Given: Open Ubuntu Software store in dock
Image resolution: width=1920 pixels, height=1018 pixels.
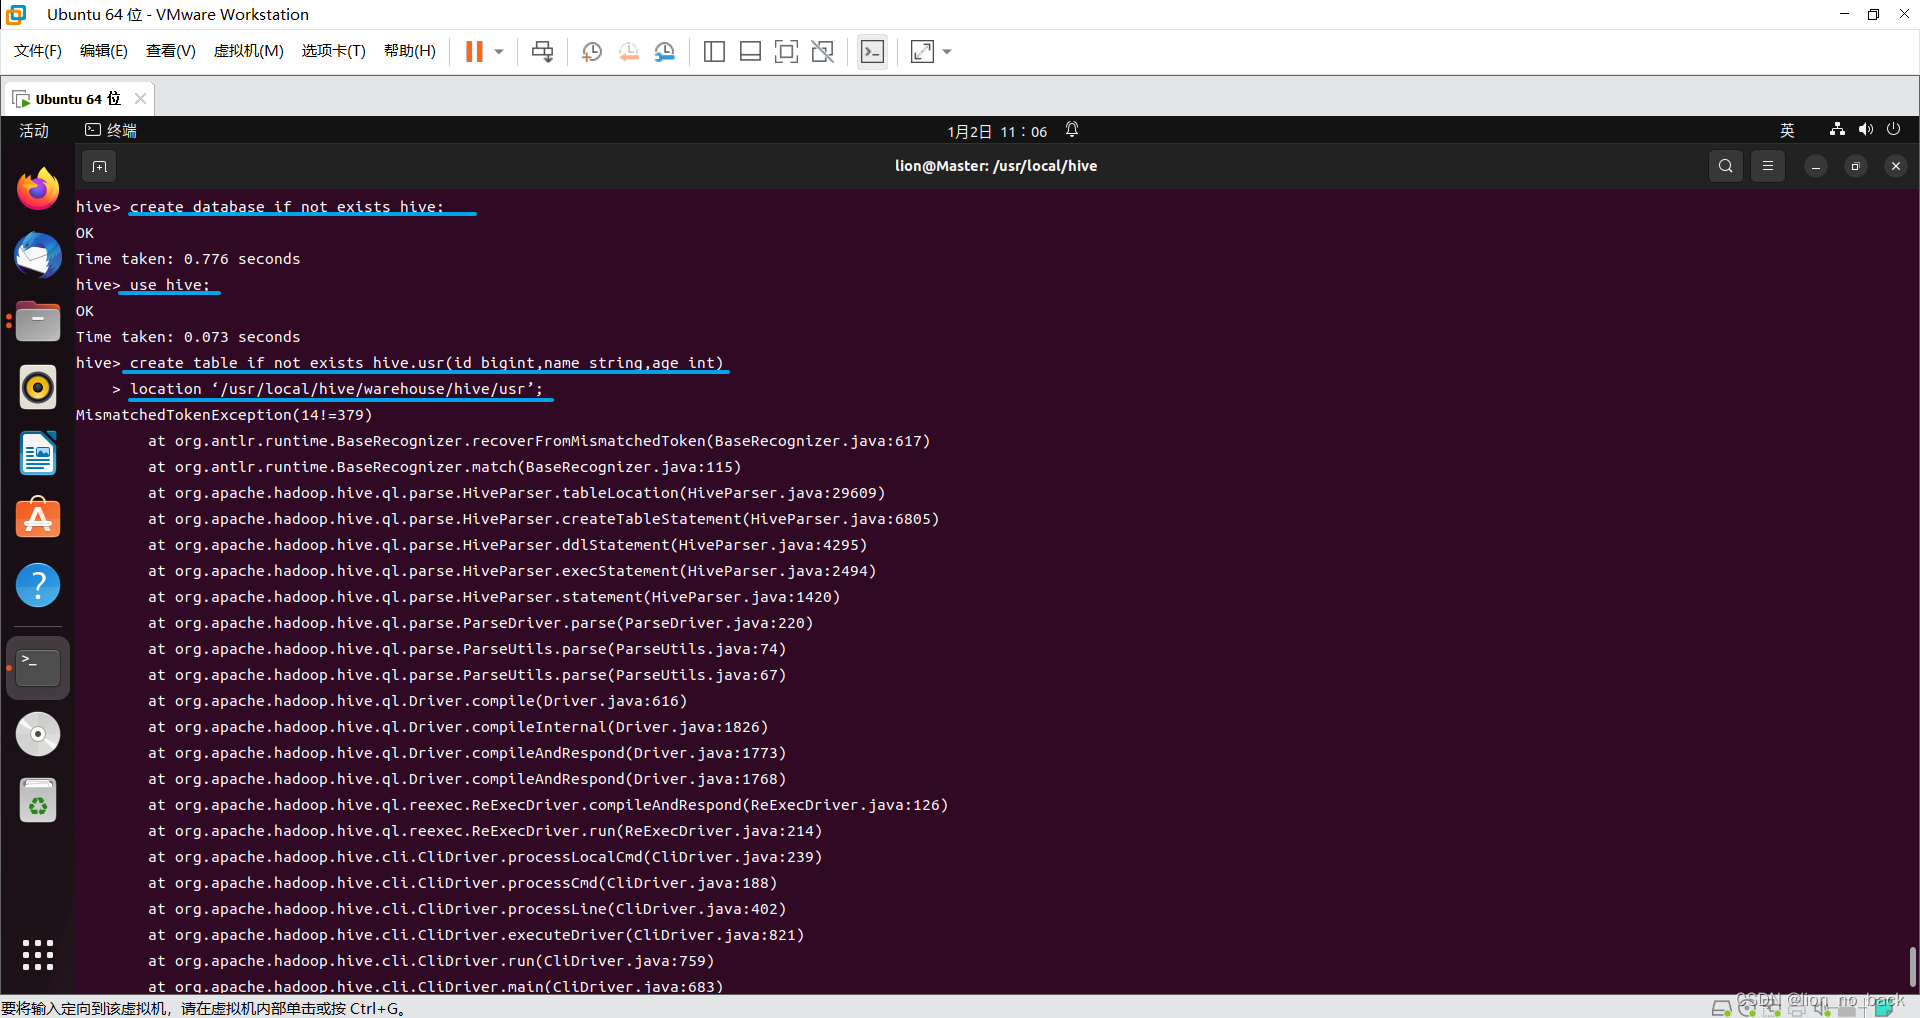Looking at the screenshot, I should point(38,519).
